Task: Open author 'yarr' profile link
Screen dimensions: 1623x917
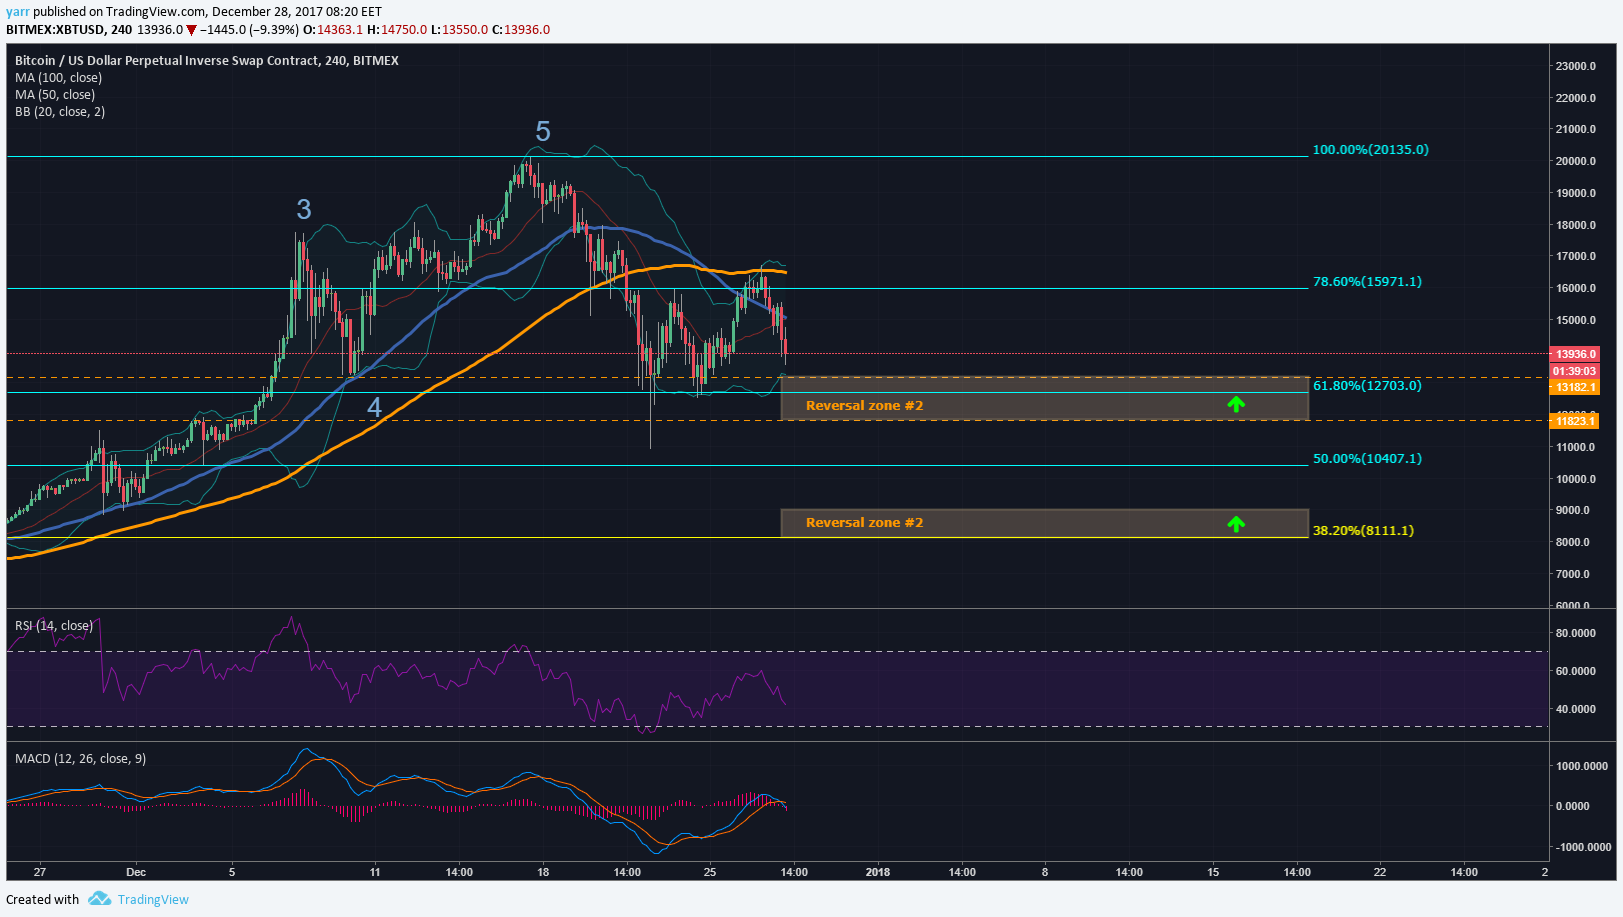Action: (18, 12)
